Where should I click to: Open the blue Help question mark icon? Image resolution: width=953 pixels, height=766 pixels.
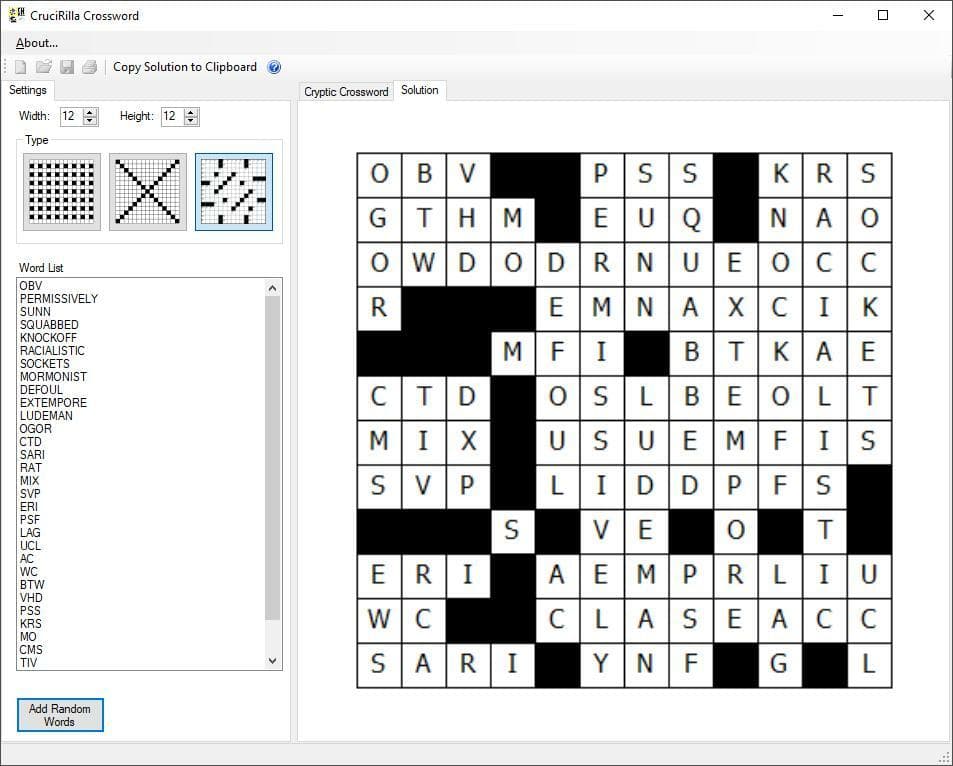pos(274,67)
